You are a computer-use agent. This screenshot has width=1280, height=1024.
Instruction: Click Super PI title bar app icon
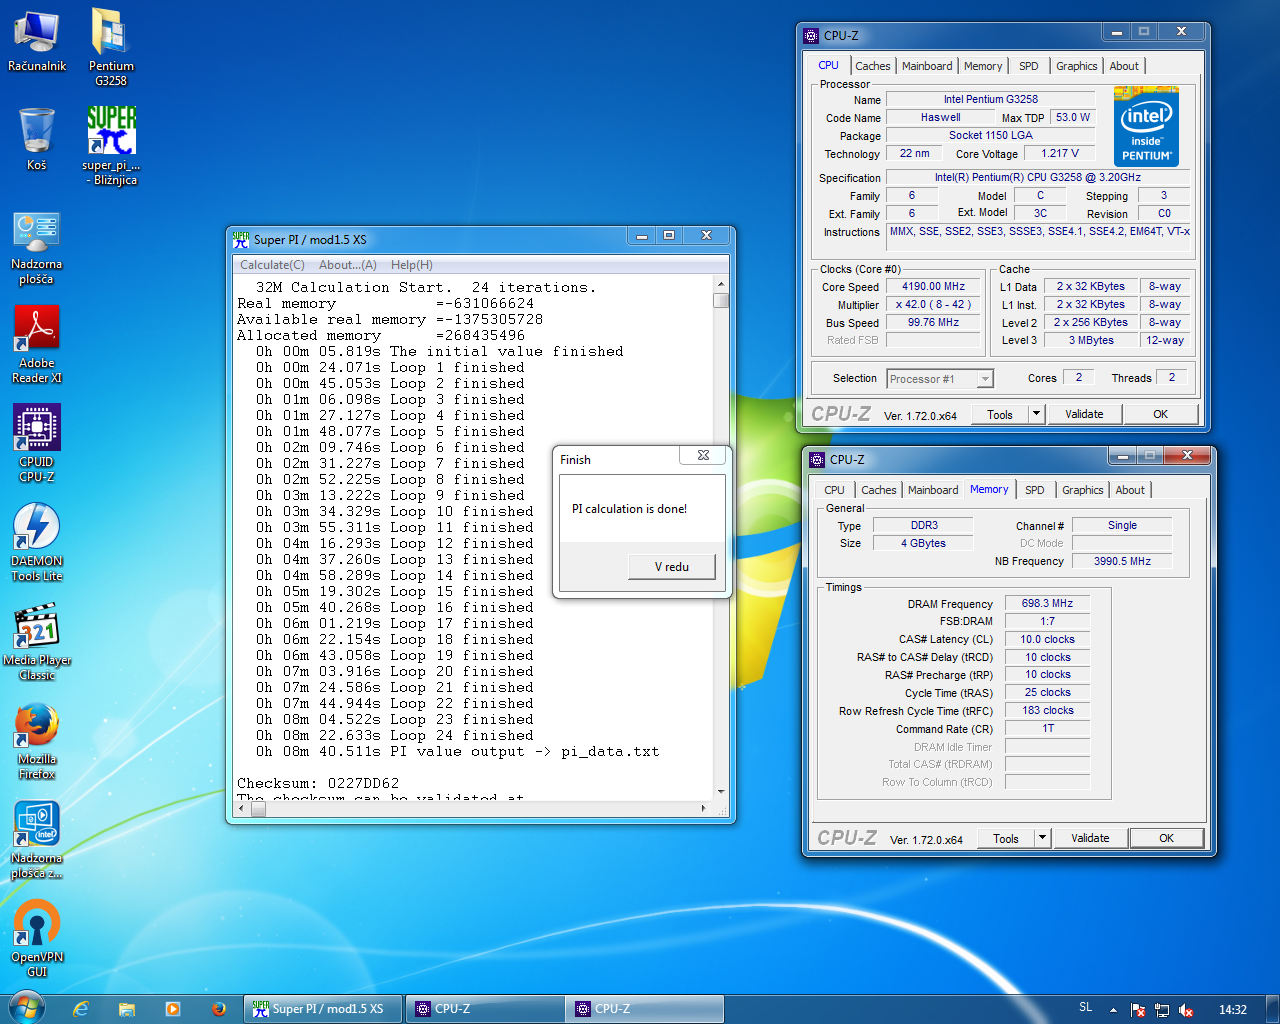tap(241, 239)
